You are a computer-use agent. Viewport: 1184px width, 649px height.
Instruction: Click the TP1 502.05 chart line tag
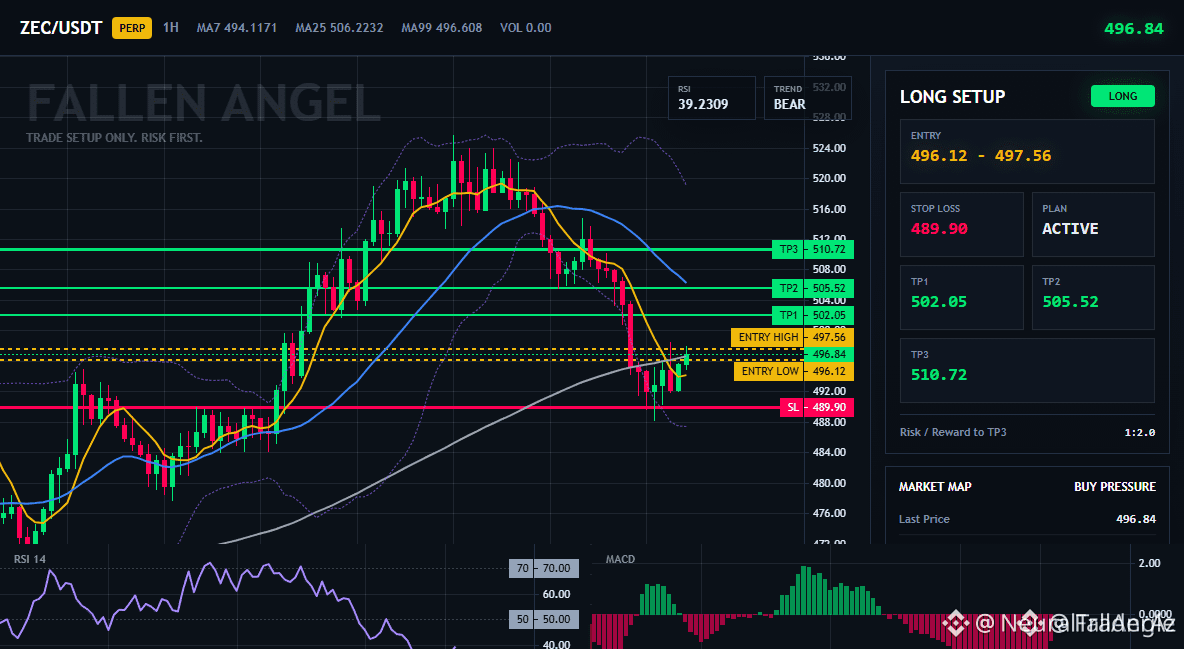point(812,315)
